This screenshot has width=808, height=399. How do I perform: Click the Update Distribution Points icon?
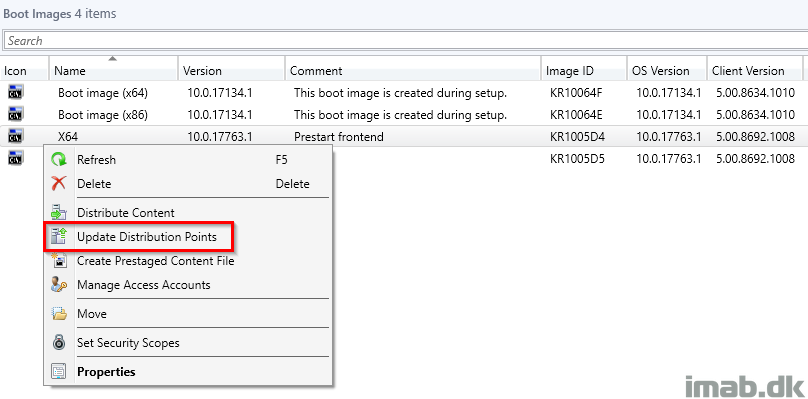click(59, 237)
